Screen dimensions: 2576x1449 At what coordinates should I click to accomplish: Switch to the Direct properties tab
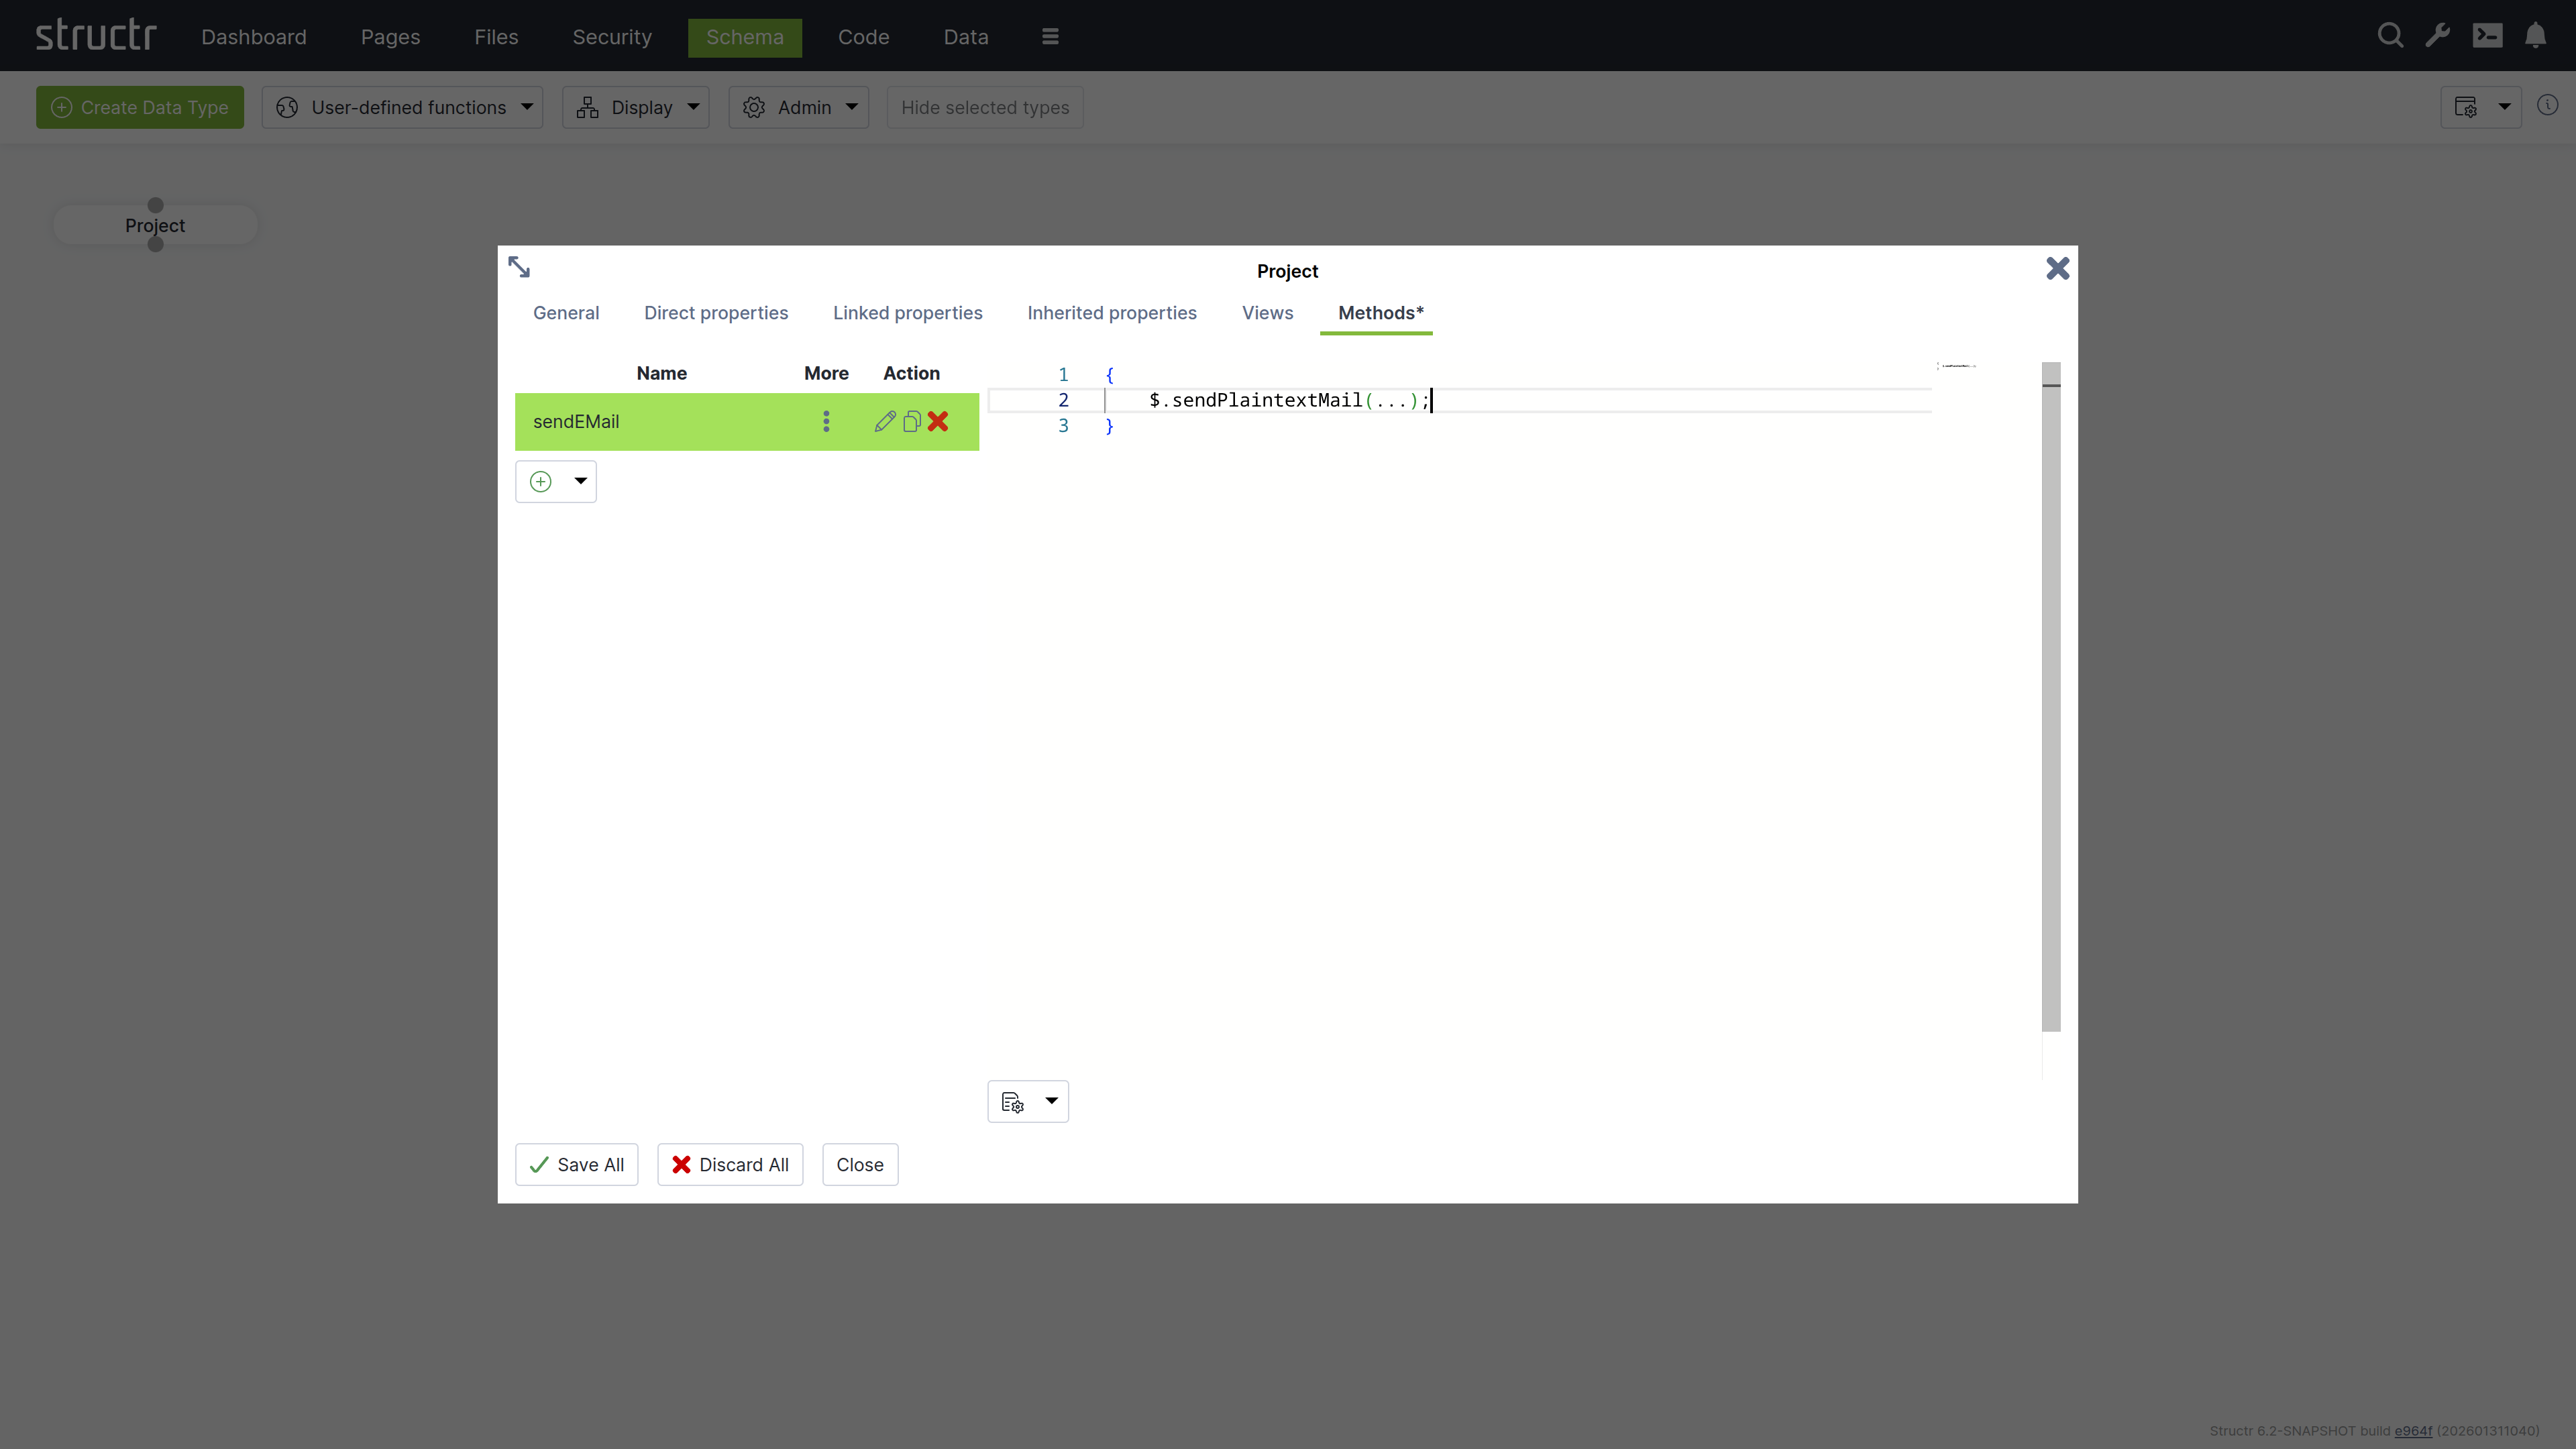click(x=716, y=313)
